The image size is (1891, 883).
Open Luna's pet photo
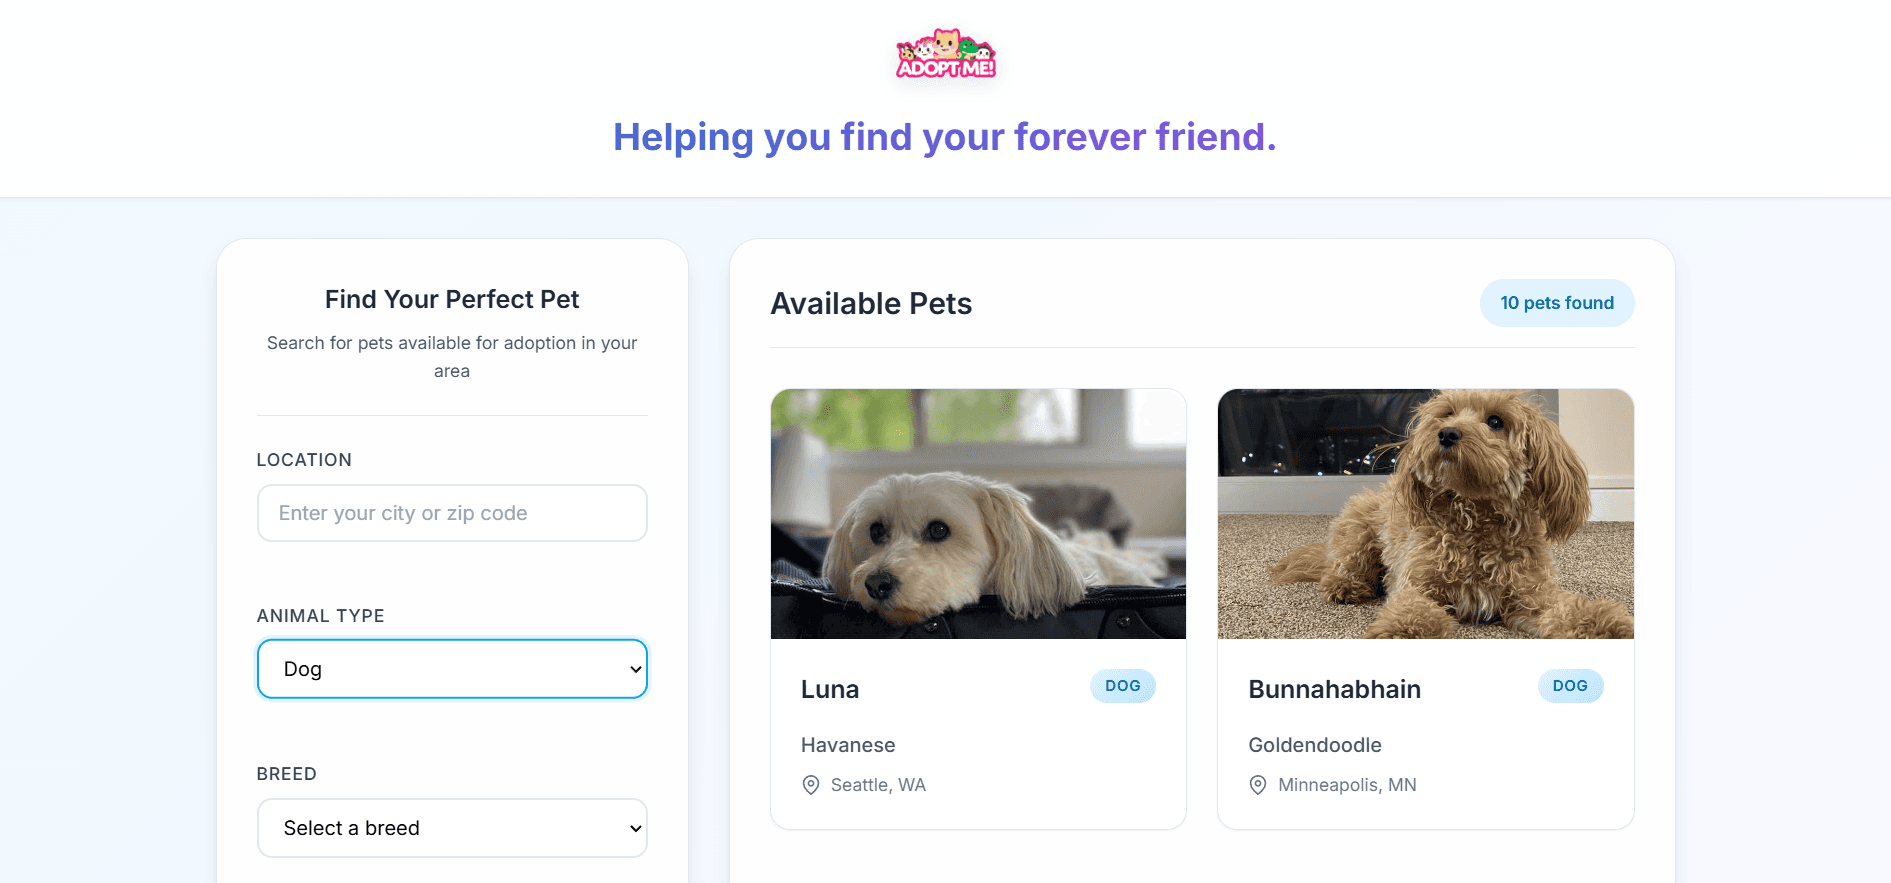pos(978,514)
